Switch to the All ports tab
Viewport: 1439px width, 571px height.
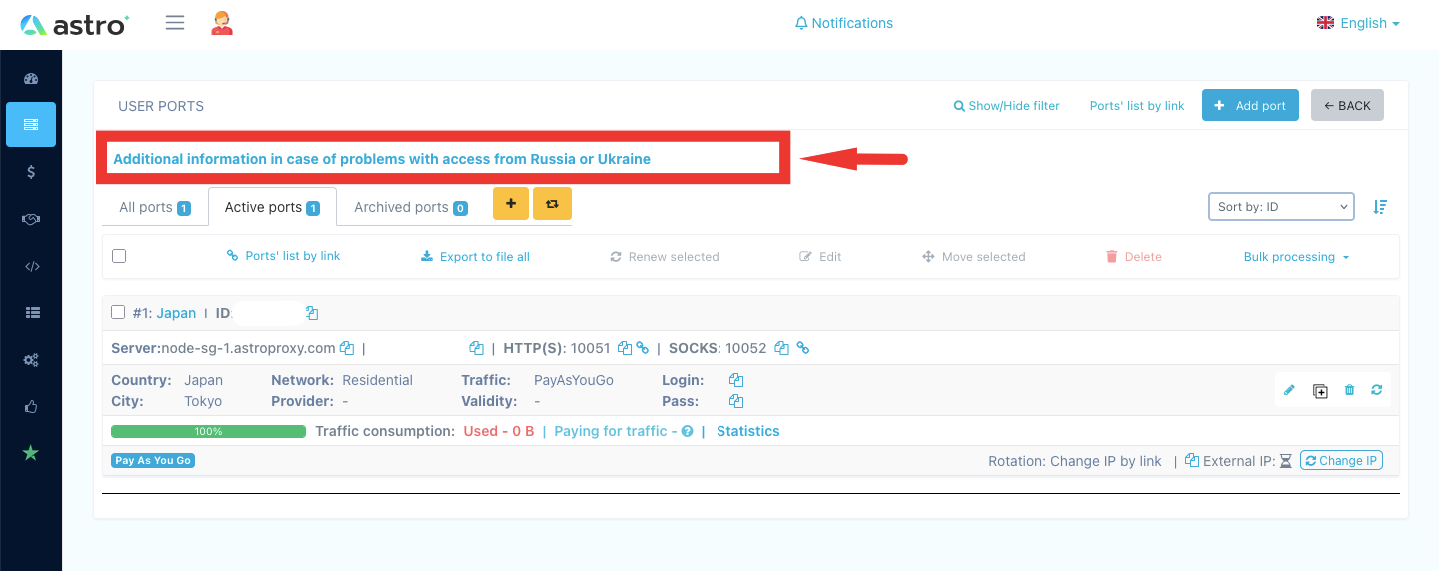tap(155, 207)
